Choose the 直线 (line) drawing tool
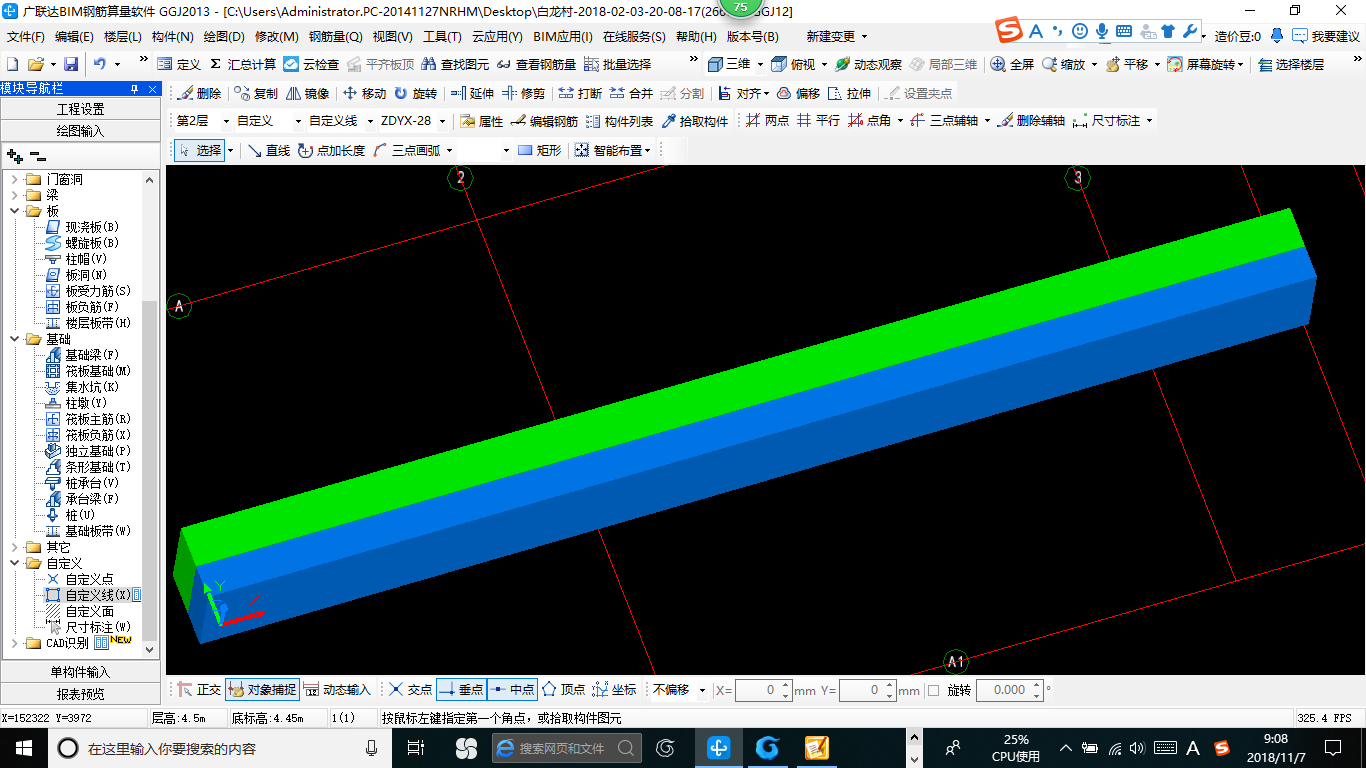 pos(268,150)
